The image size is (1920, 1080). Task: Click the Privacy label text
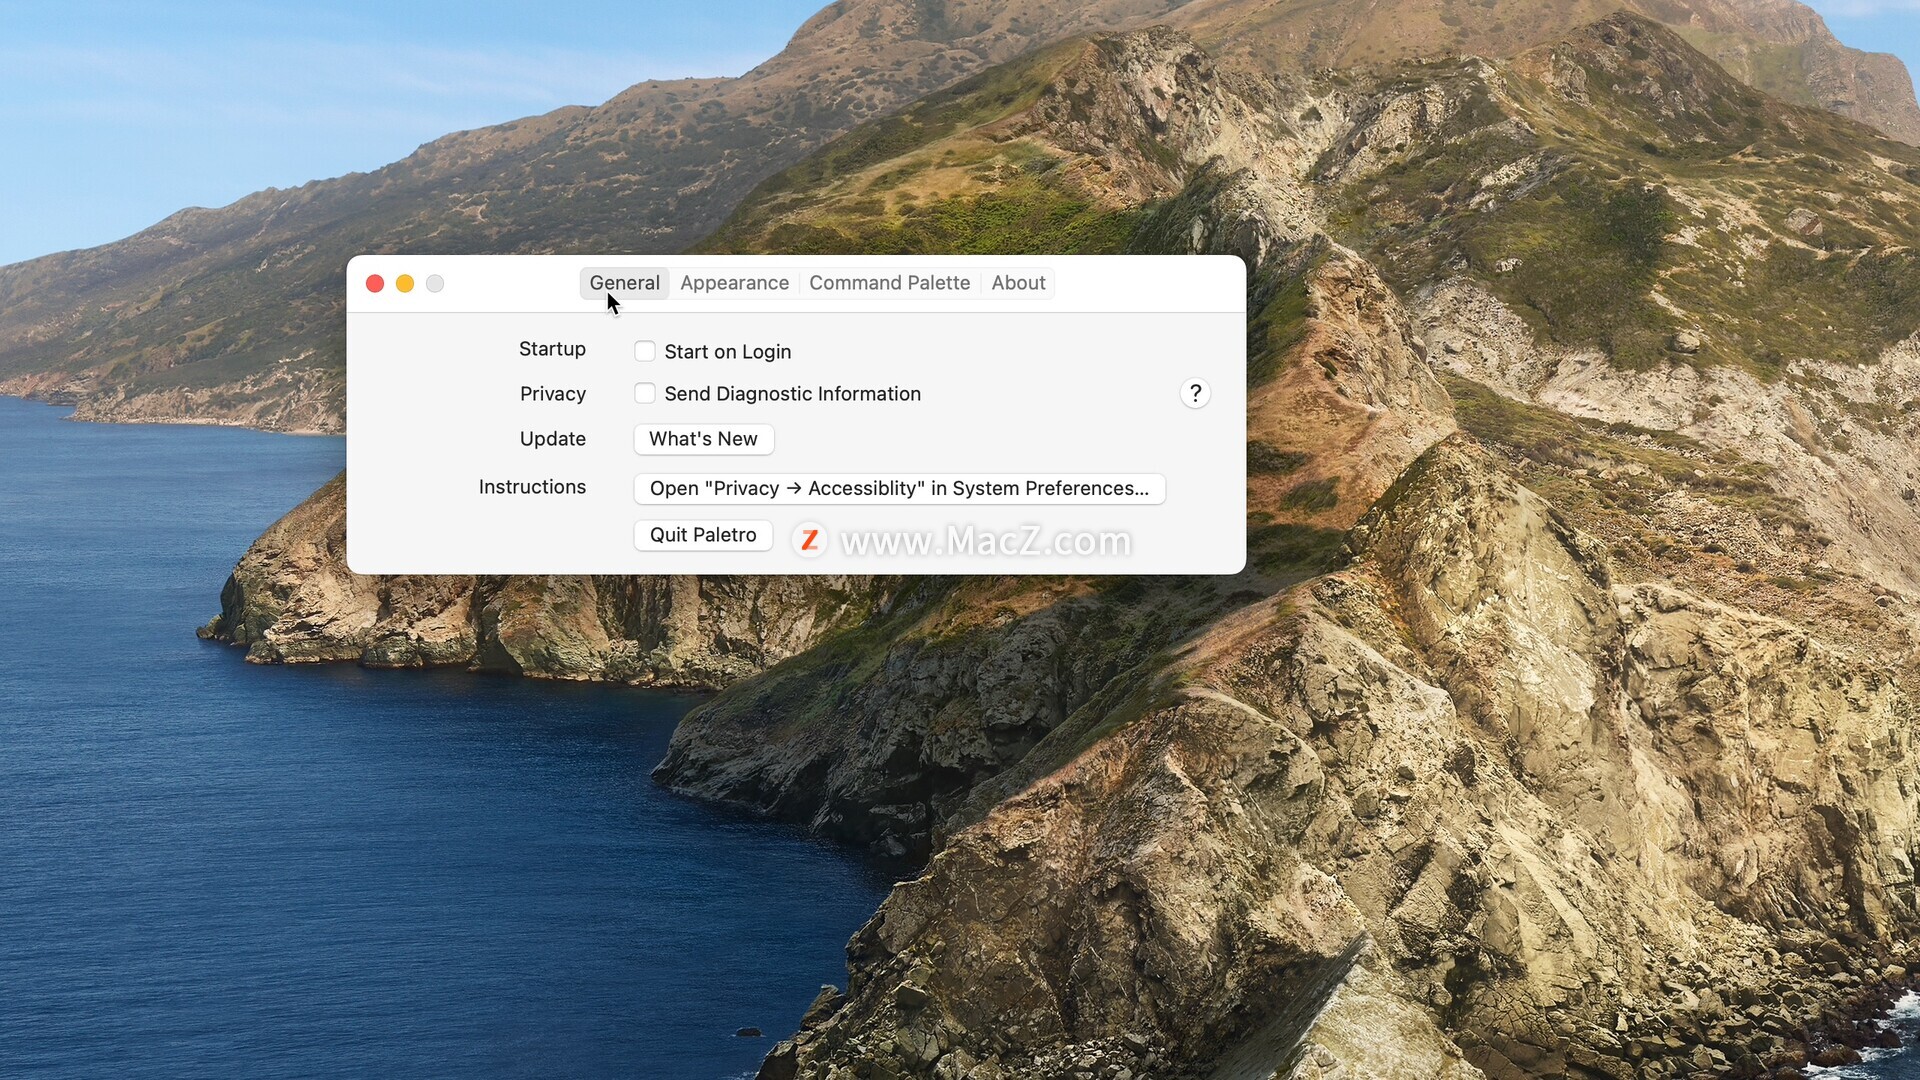pyautogui.click(x=552, y=394)
